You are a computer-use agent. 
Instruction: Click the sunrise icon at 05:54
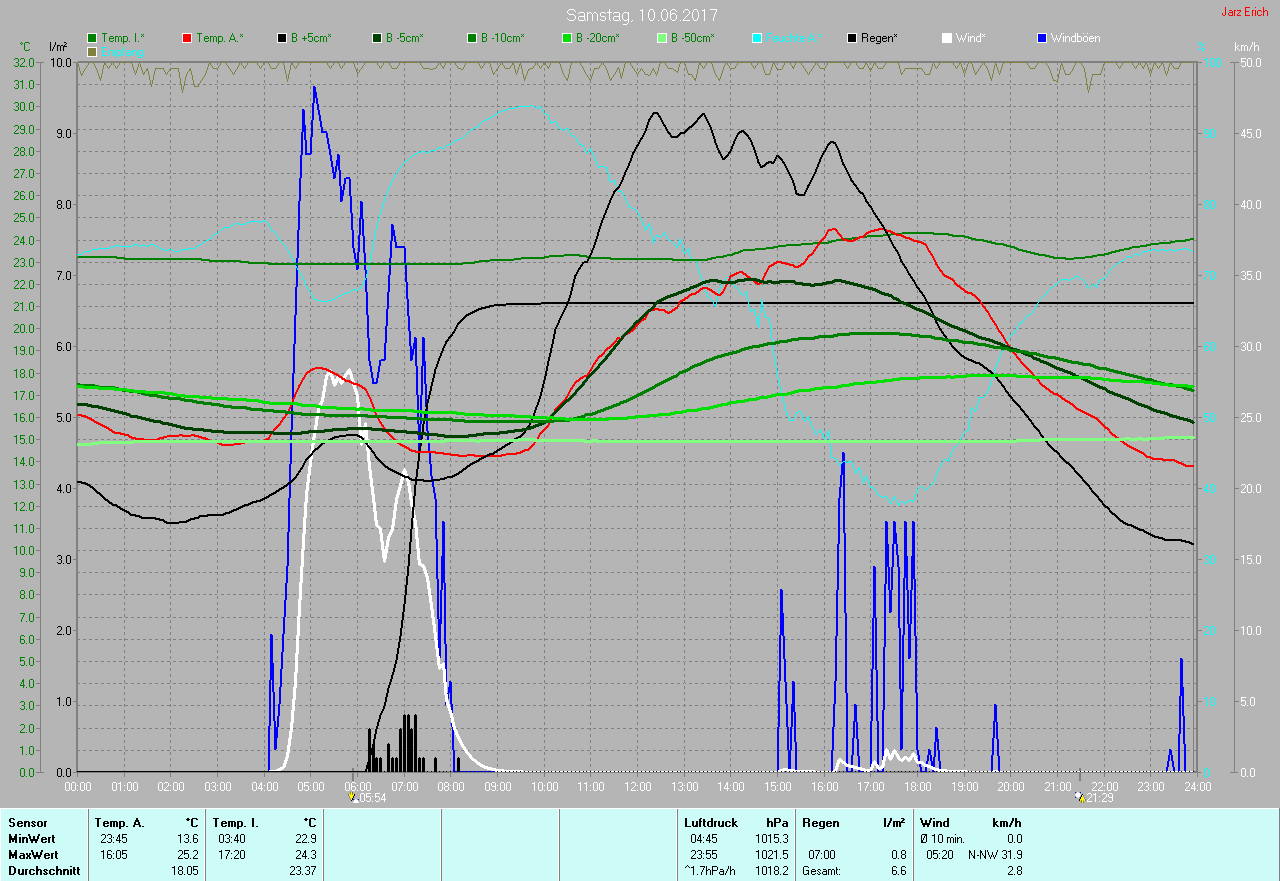coord(353,797)
